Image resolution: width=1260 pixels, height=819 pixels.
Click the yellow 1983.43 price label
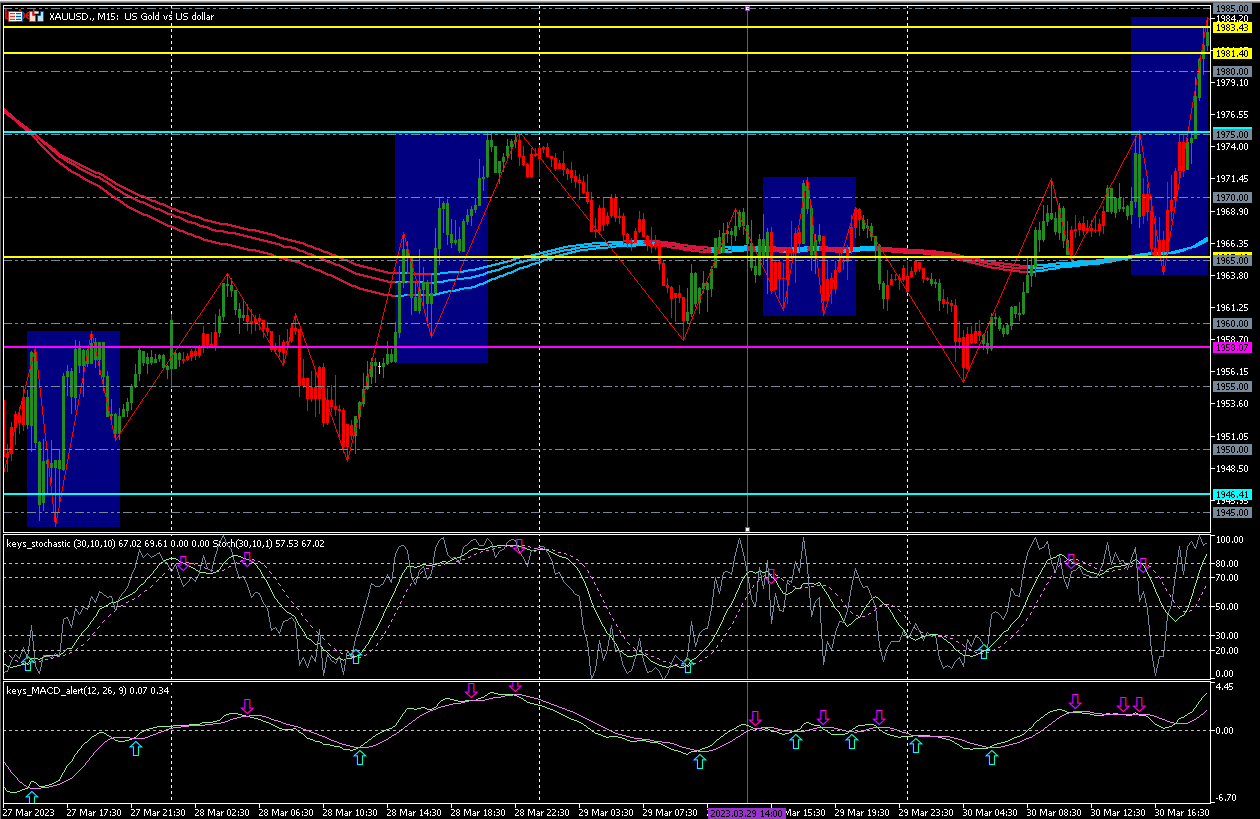click(x=1231, y=28)
